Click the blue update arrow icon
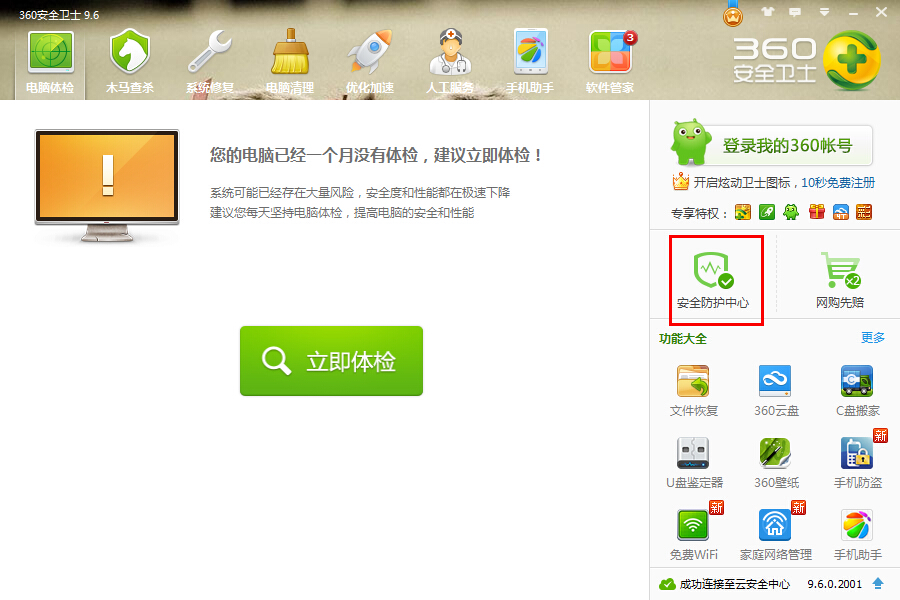 click(x=878, y=583)
